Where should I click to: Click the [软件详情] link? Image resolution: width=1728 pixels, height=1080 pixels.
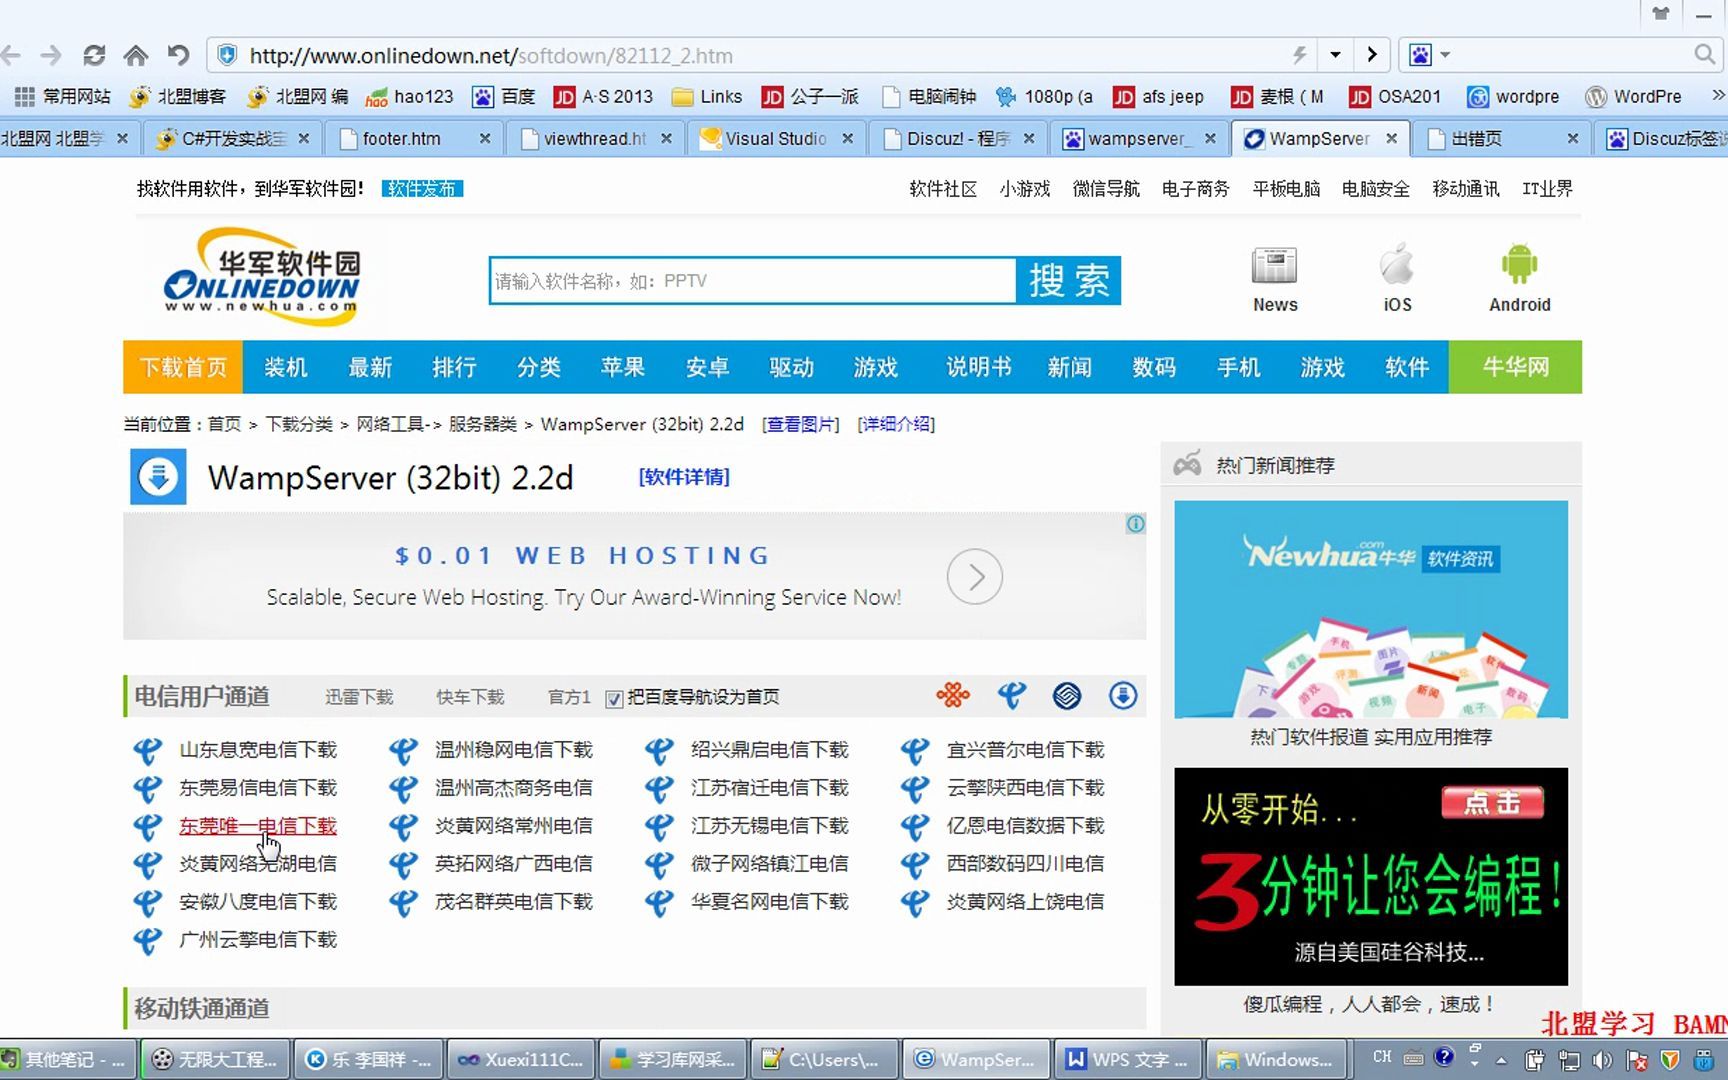click(x=684, y=477)
